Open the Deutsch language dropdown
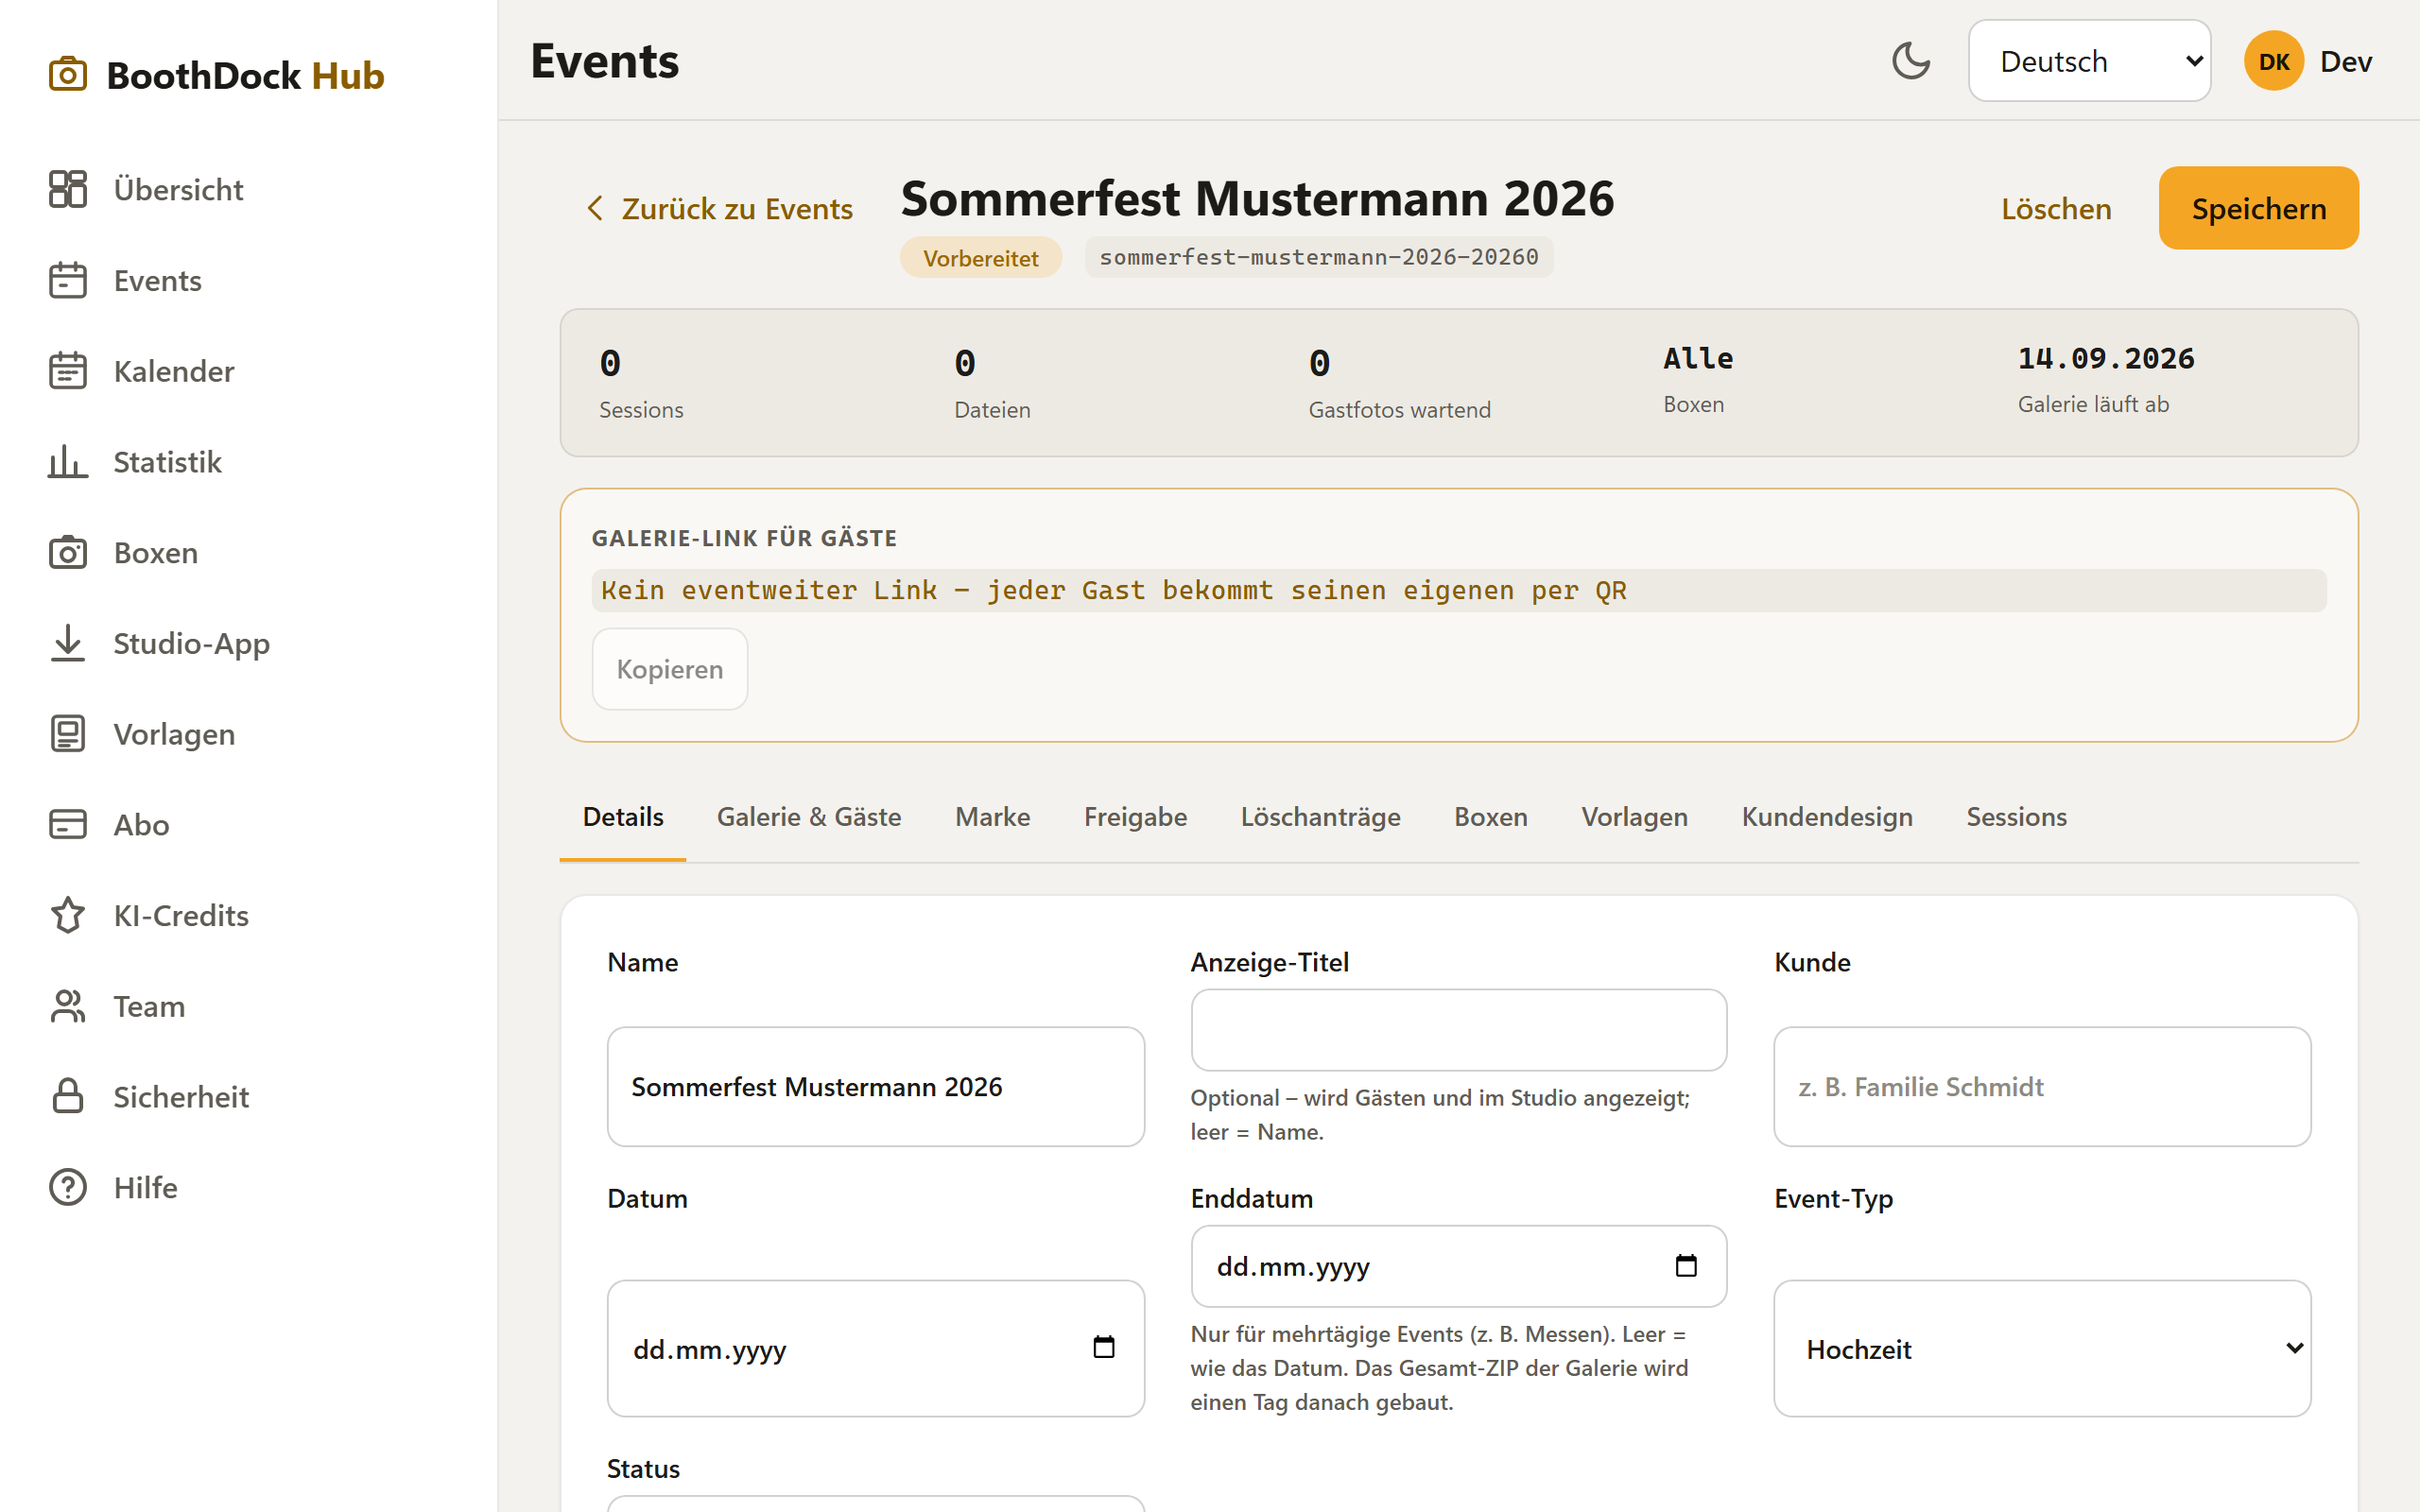The image size is (2420, 1512). pyautogui.click(x=2089, y=61)
